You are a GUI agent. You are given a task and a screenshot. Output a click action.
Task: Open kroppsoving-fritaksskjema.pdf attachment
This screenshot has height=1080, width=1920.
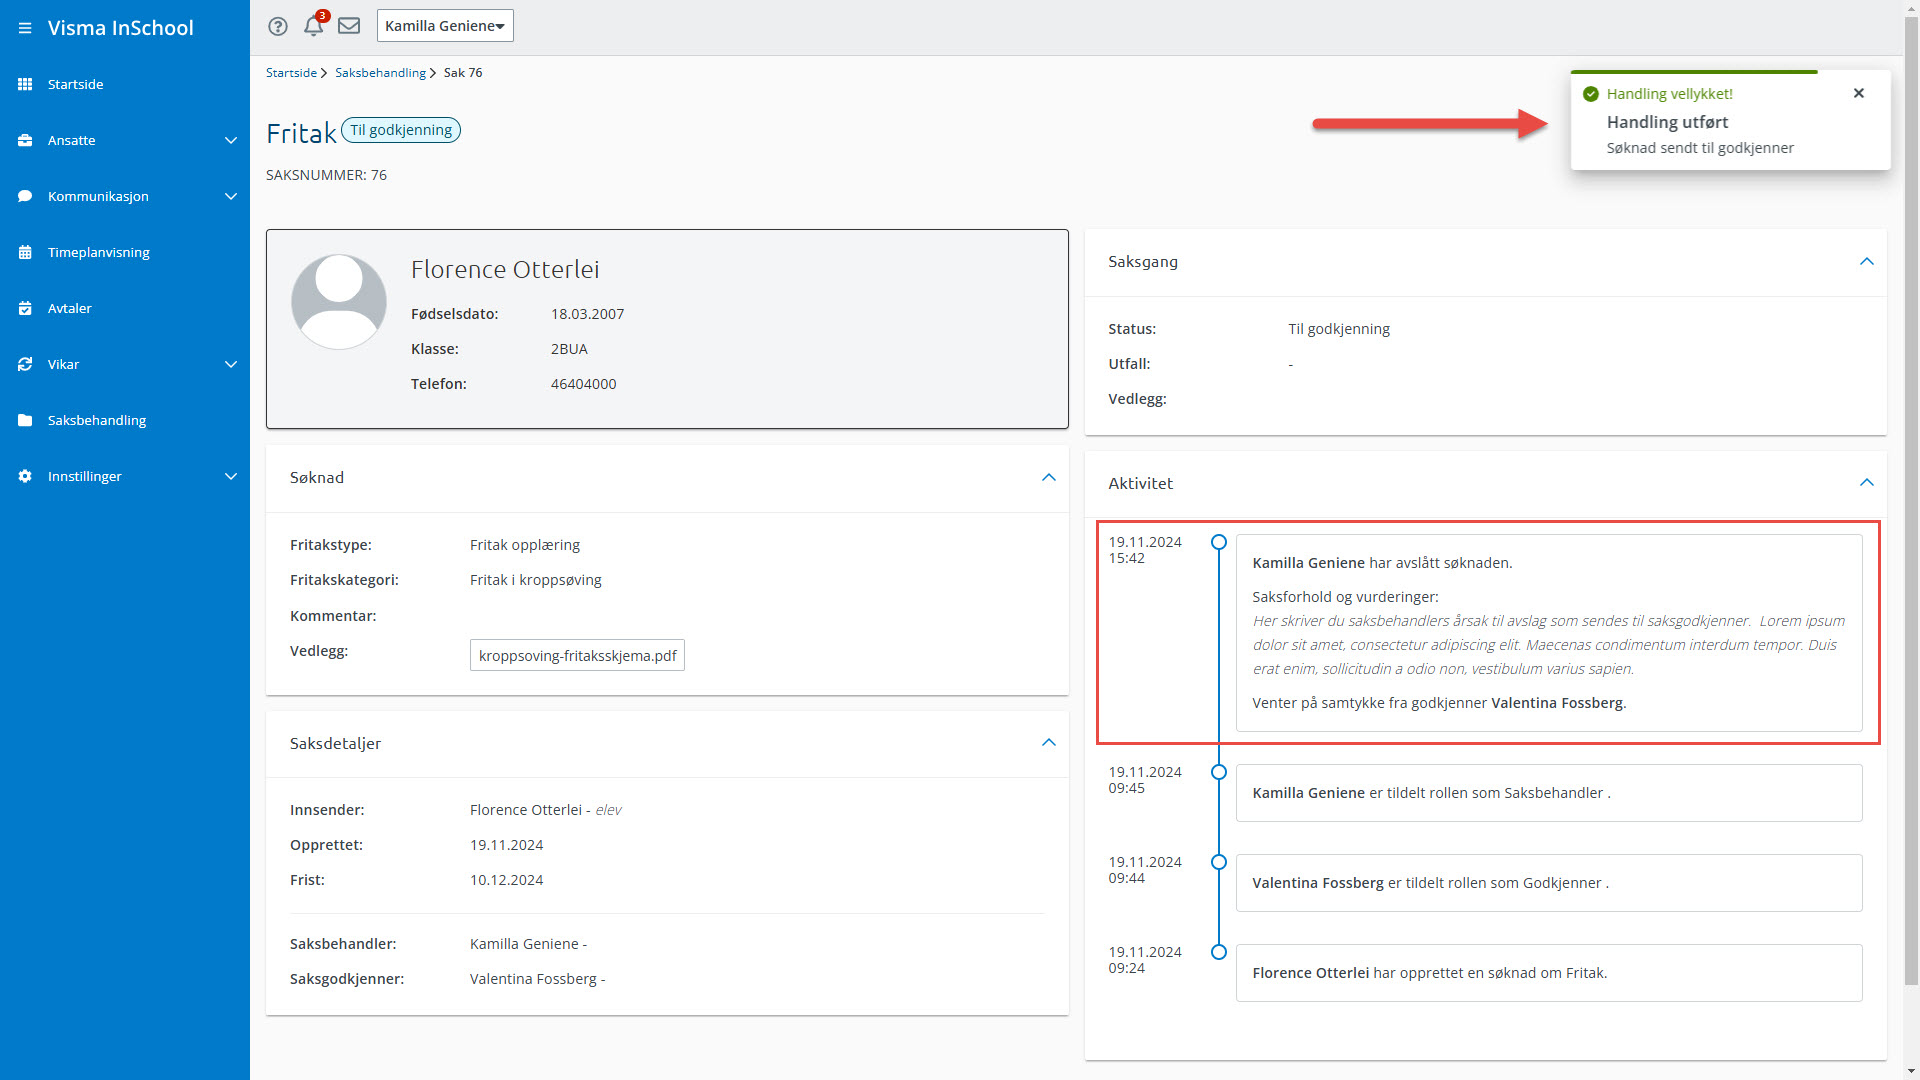tap(577, 655)
